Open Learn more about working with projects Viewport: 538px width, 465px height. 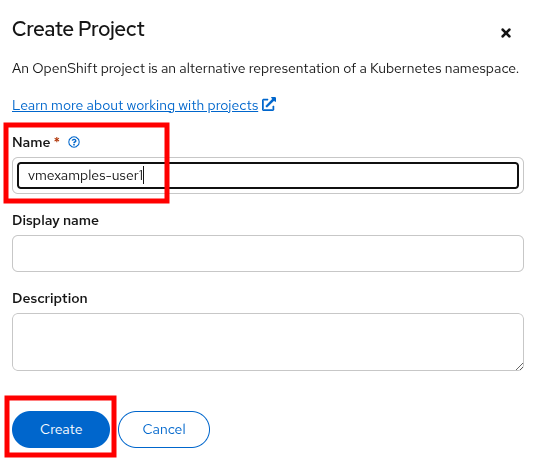pos(135,105)
